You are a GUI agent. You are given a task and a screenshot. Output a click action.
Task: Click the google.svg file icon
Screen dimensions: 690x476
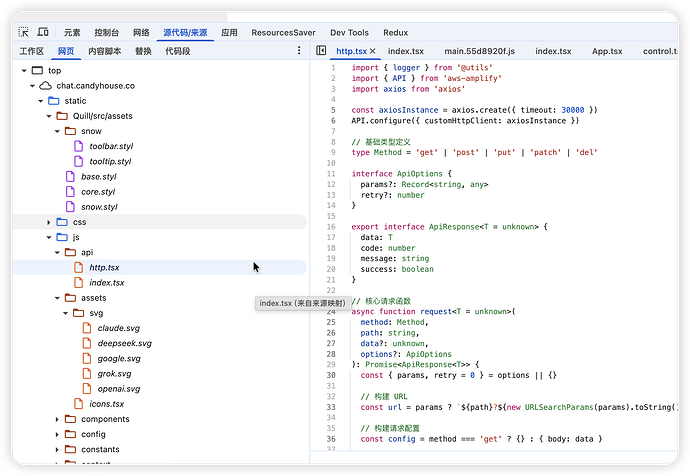click(87, 359)
